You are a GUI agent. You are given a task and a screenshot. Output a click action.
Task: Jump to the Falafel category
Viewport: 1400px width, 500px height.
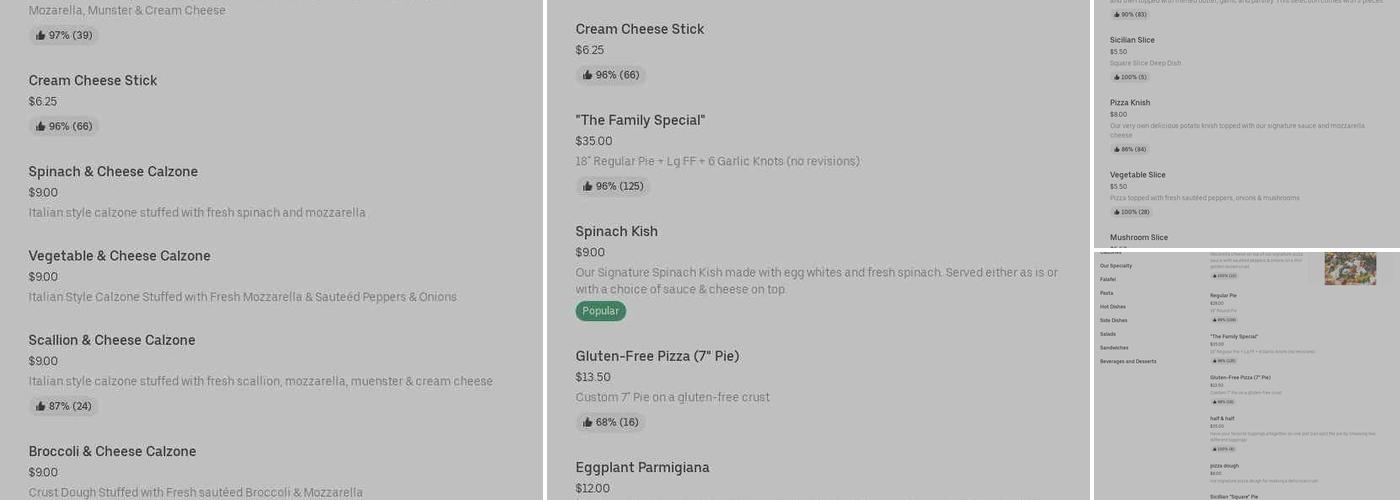pos(1108,280)
